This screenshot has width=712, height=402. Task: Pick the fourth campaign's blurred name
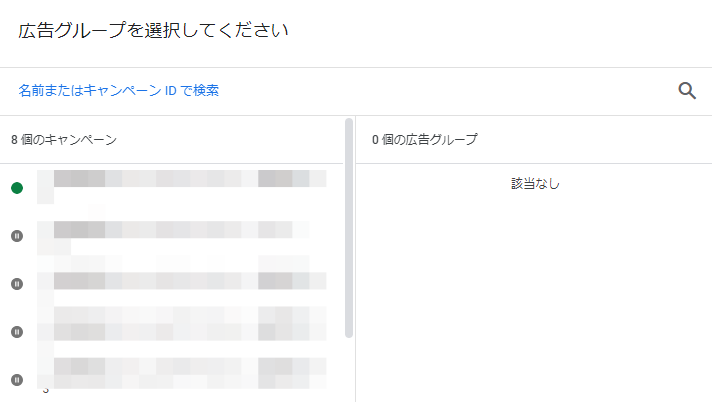190,323
